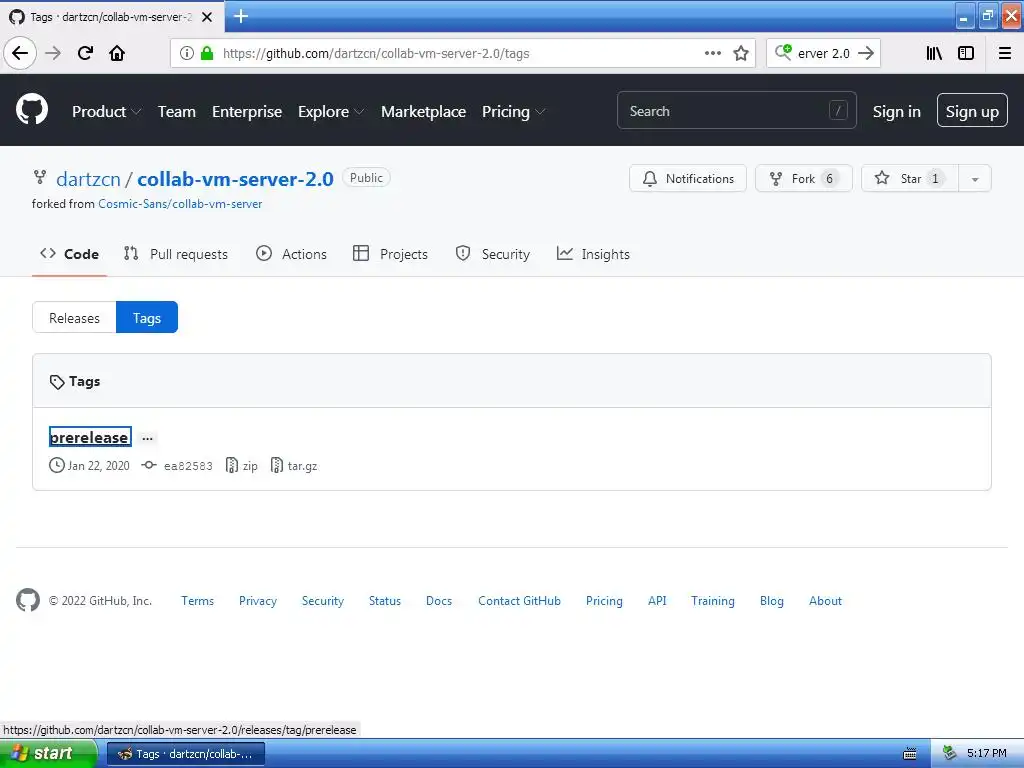Click the keyboard icon in the system tray
Screen dimensions: 1024x768
pos(910,754)
